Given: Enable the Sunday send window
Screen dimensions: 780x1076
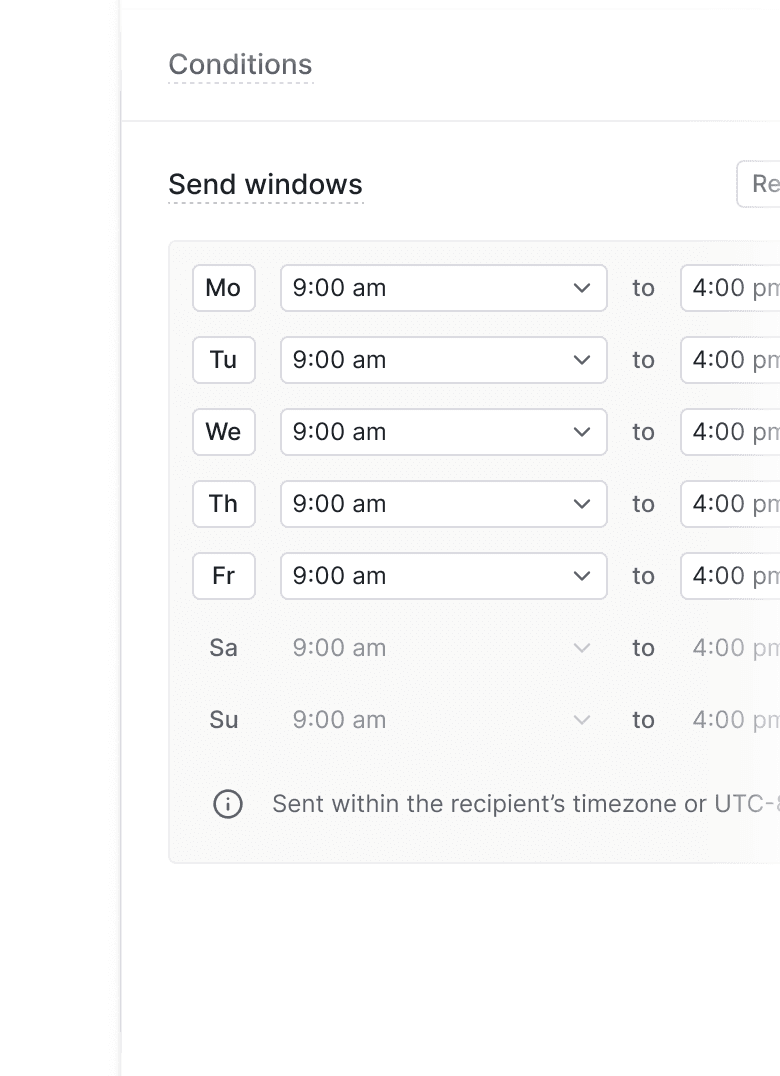Looking at the screenshot, I should [223, 720].
